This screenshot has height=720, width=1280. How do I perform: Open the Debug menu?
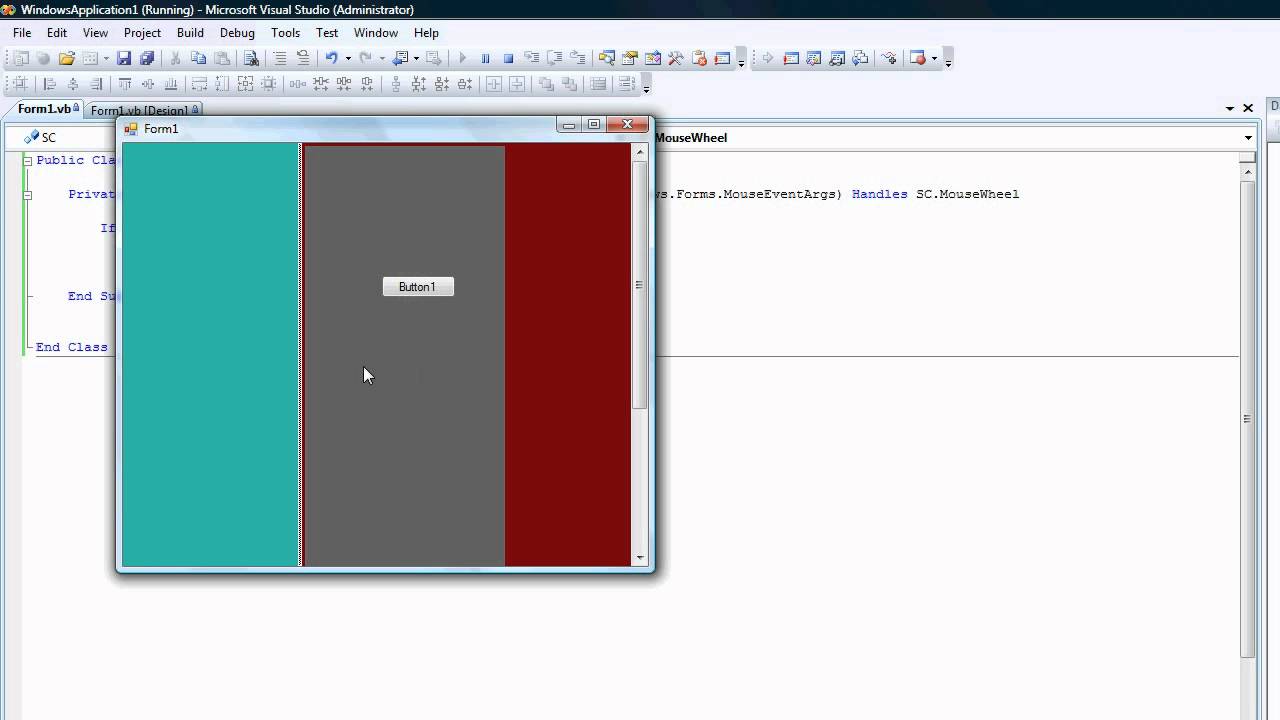[x=237, y=33]
